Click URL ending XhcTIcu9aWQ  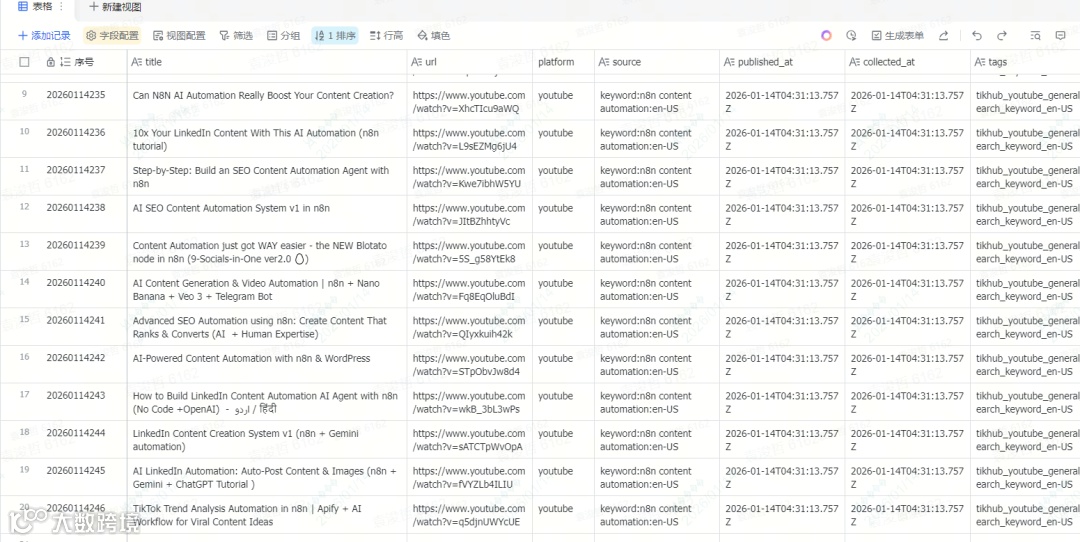point(468,102)
